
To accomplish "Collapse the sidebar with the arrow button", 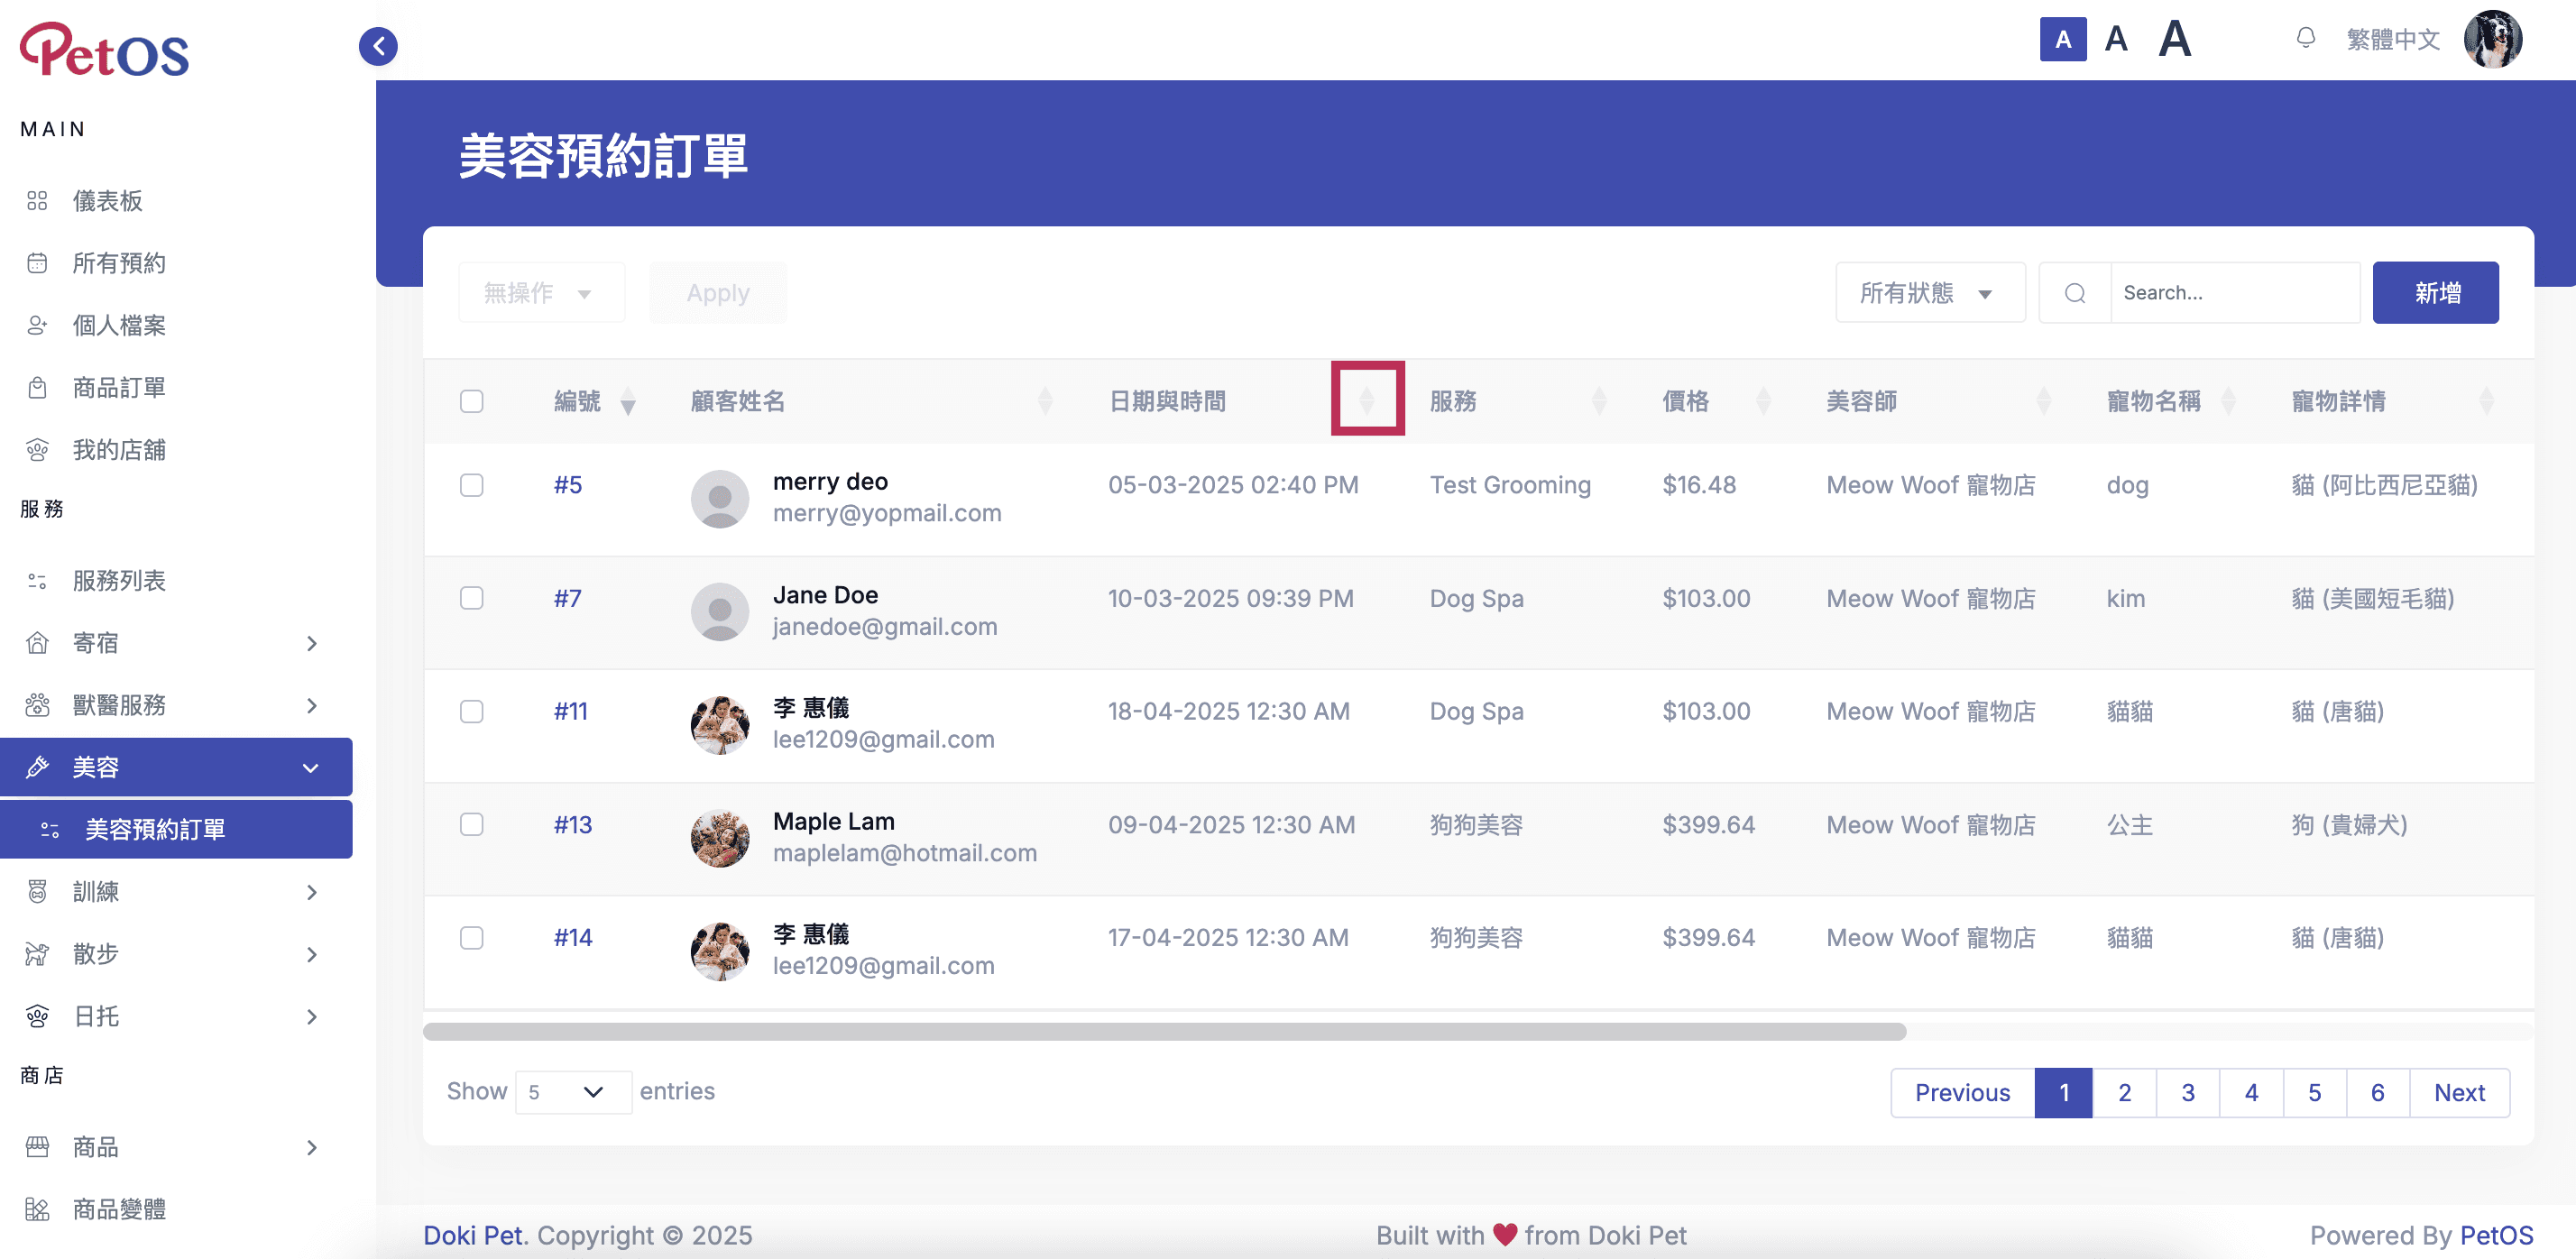I will click(x=378, y=46).
